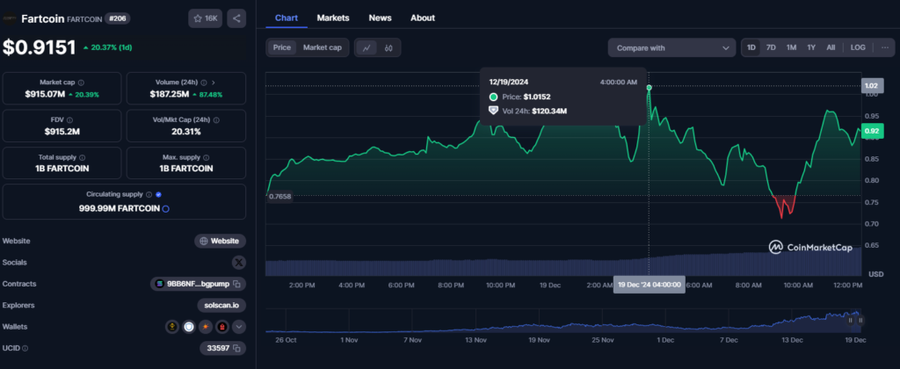
Task: Open the red wallet icon
Action: click(x=222, y=327)
